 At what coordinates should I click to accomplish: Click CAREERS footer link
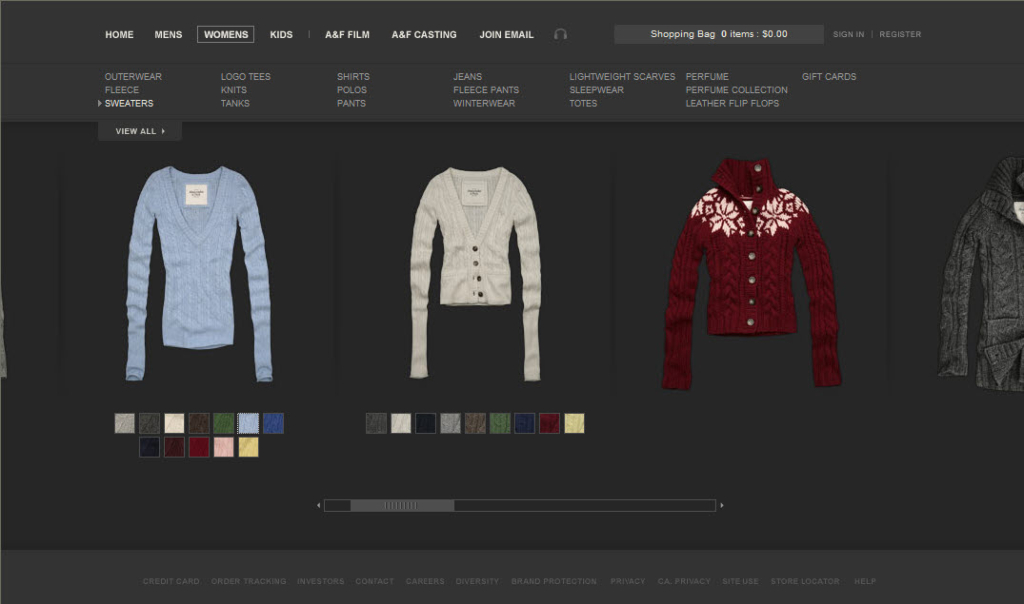click(x=424, y=581)
